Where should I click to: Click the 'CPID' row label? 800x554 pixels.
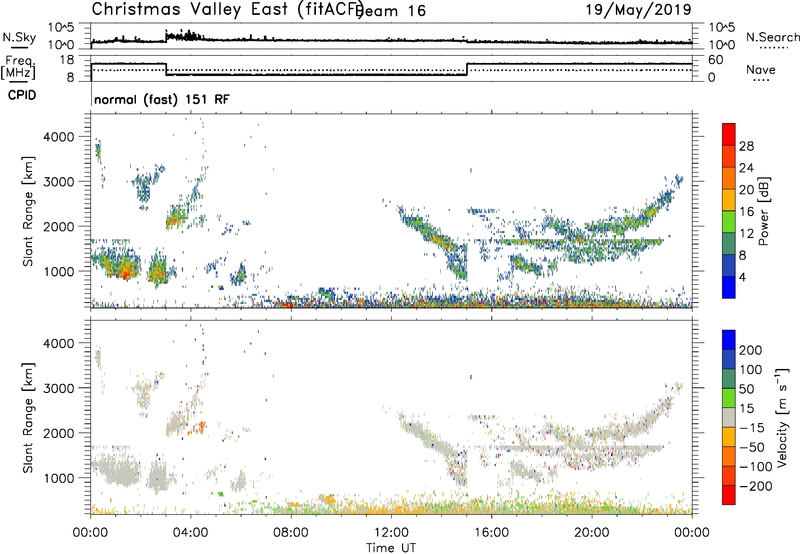(x=22, y=95)
